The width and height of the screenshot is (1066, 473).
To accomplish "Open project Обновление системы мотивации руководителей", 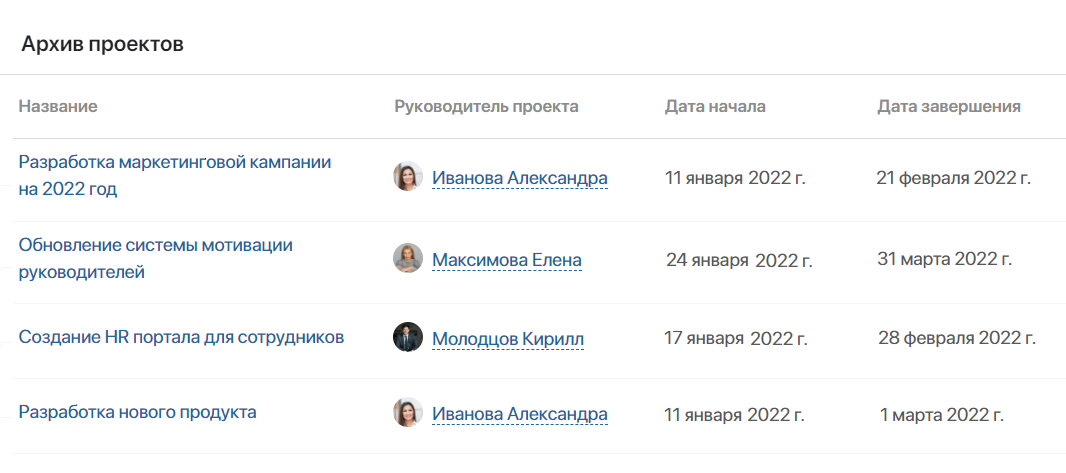I will click(155, 258).
